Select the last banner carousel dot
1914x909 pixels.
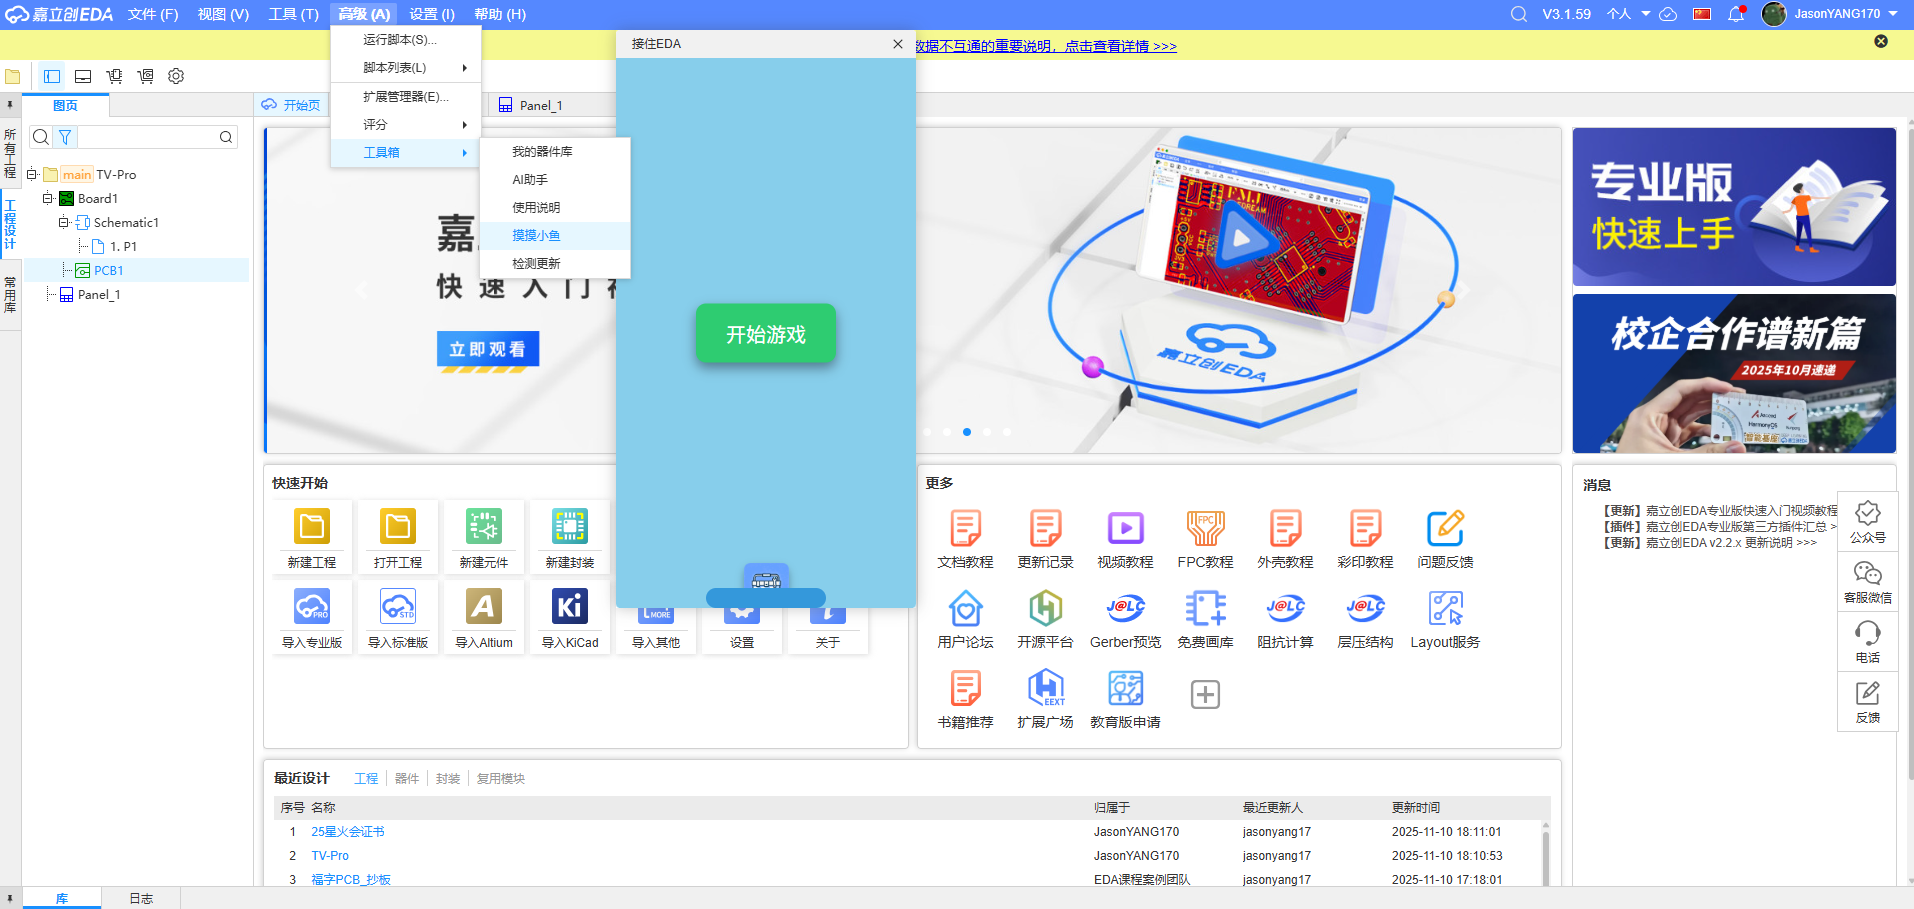coord(1007,432)
